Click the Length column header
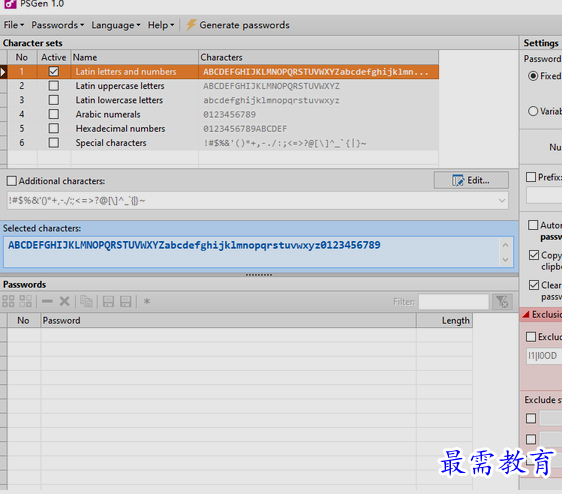 click(x=444, y=320)
